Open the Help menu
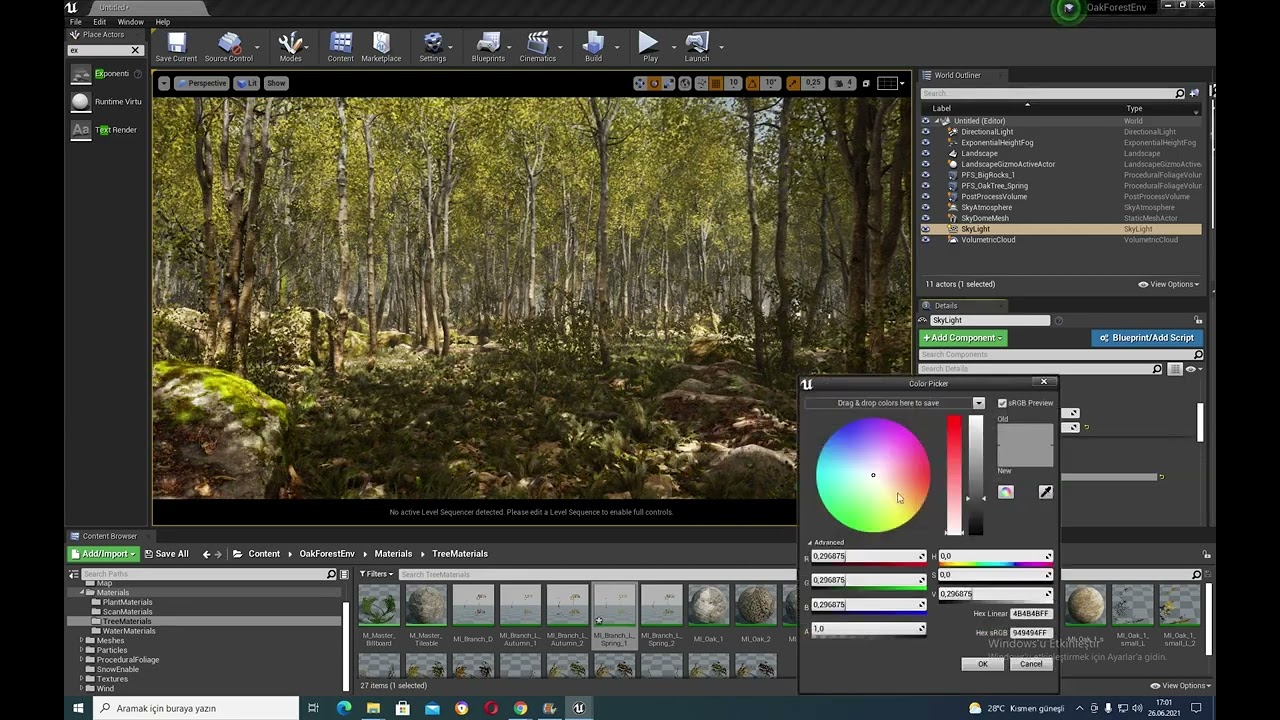Viewport: 1280px width, 720px height. [163, 22]
